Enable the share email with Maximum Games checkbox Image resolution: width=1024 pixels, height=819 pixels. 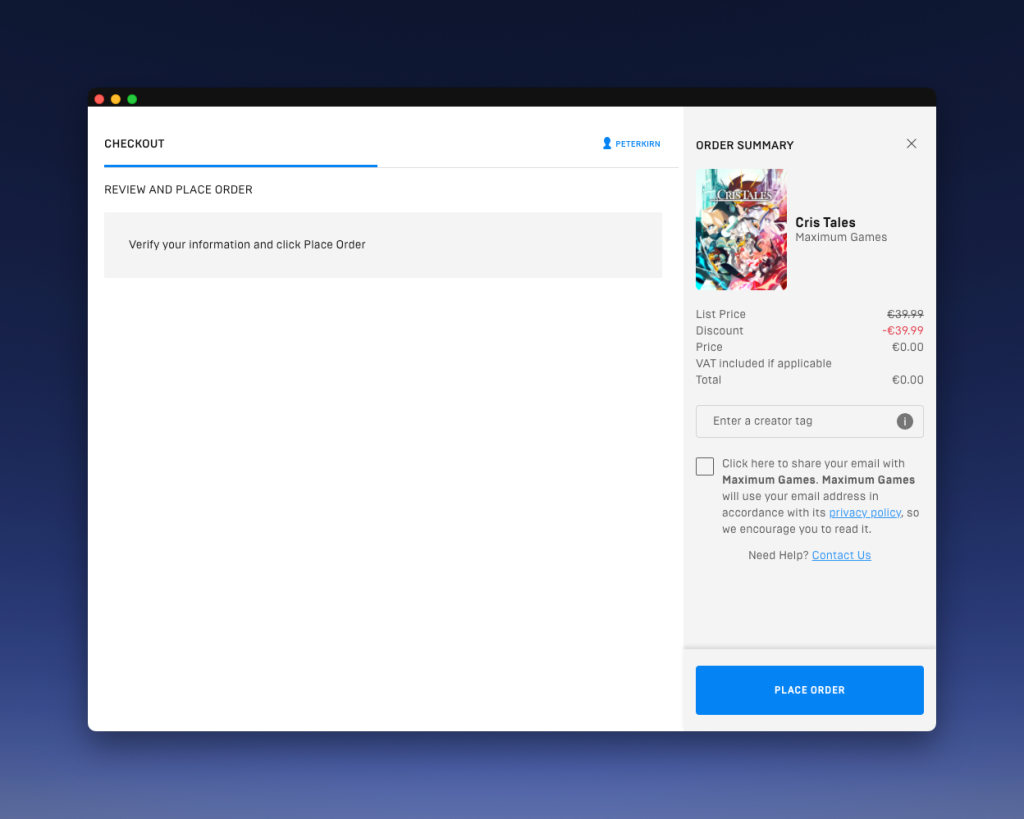click(x=705, y=466)
